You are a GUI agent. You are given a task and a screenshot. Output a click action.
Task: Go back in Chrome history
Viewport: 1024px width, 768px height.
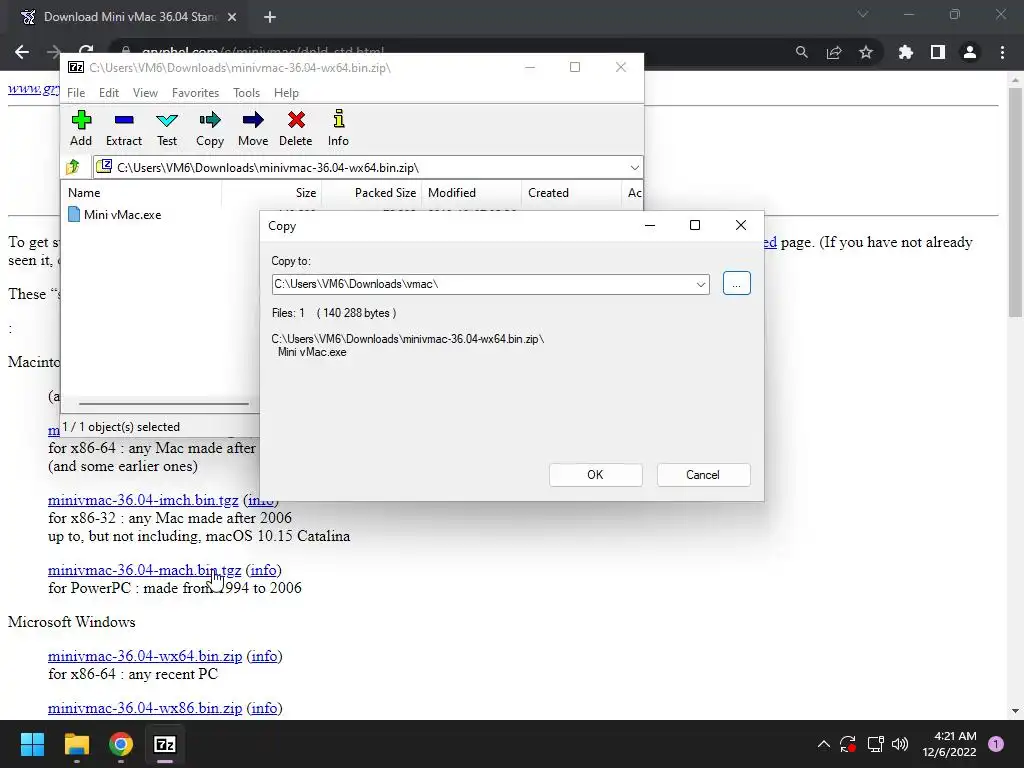click(22, 52)
